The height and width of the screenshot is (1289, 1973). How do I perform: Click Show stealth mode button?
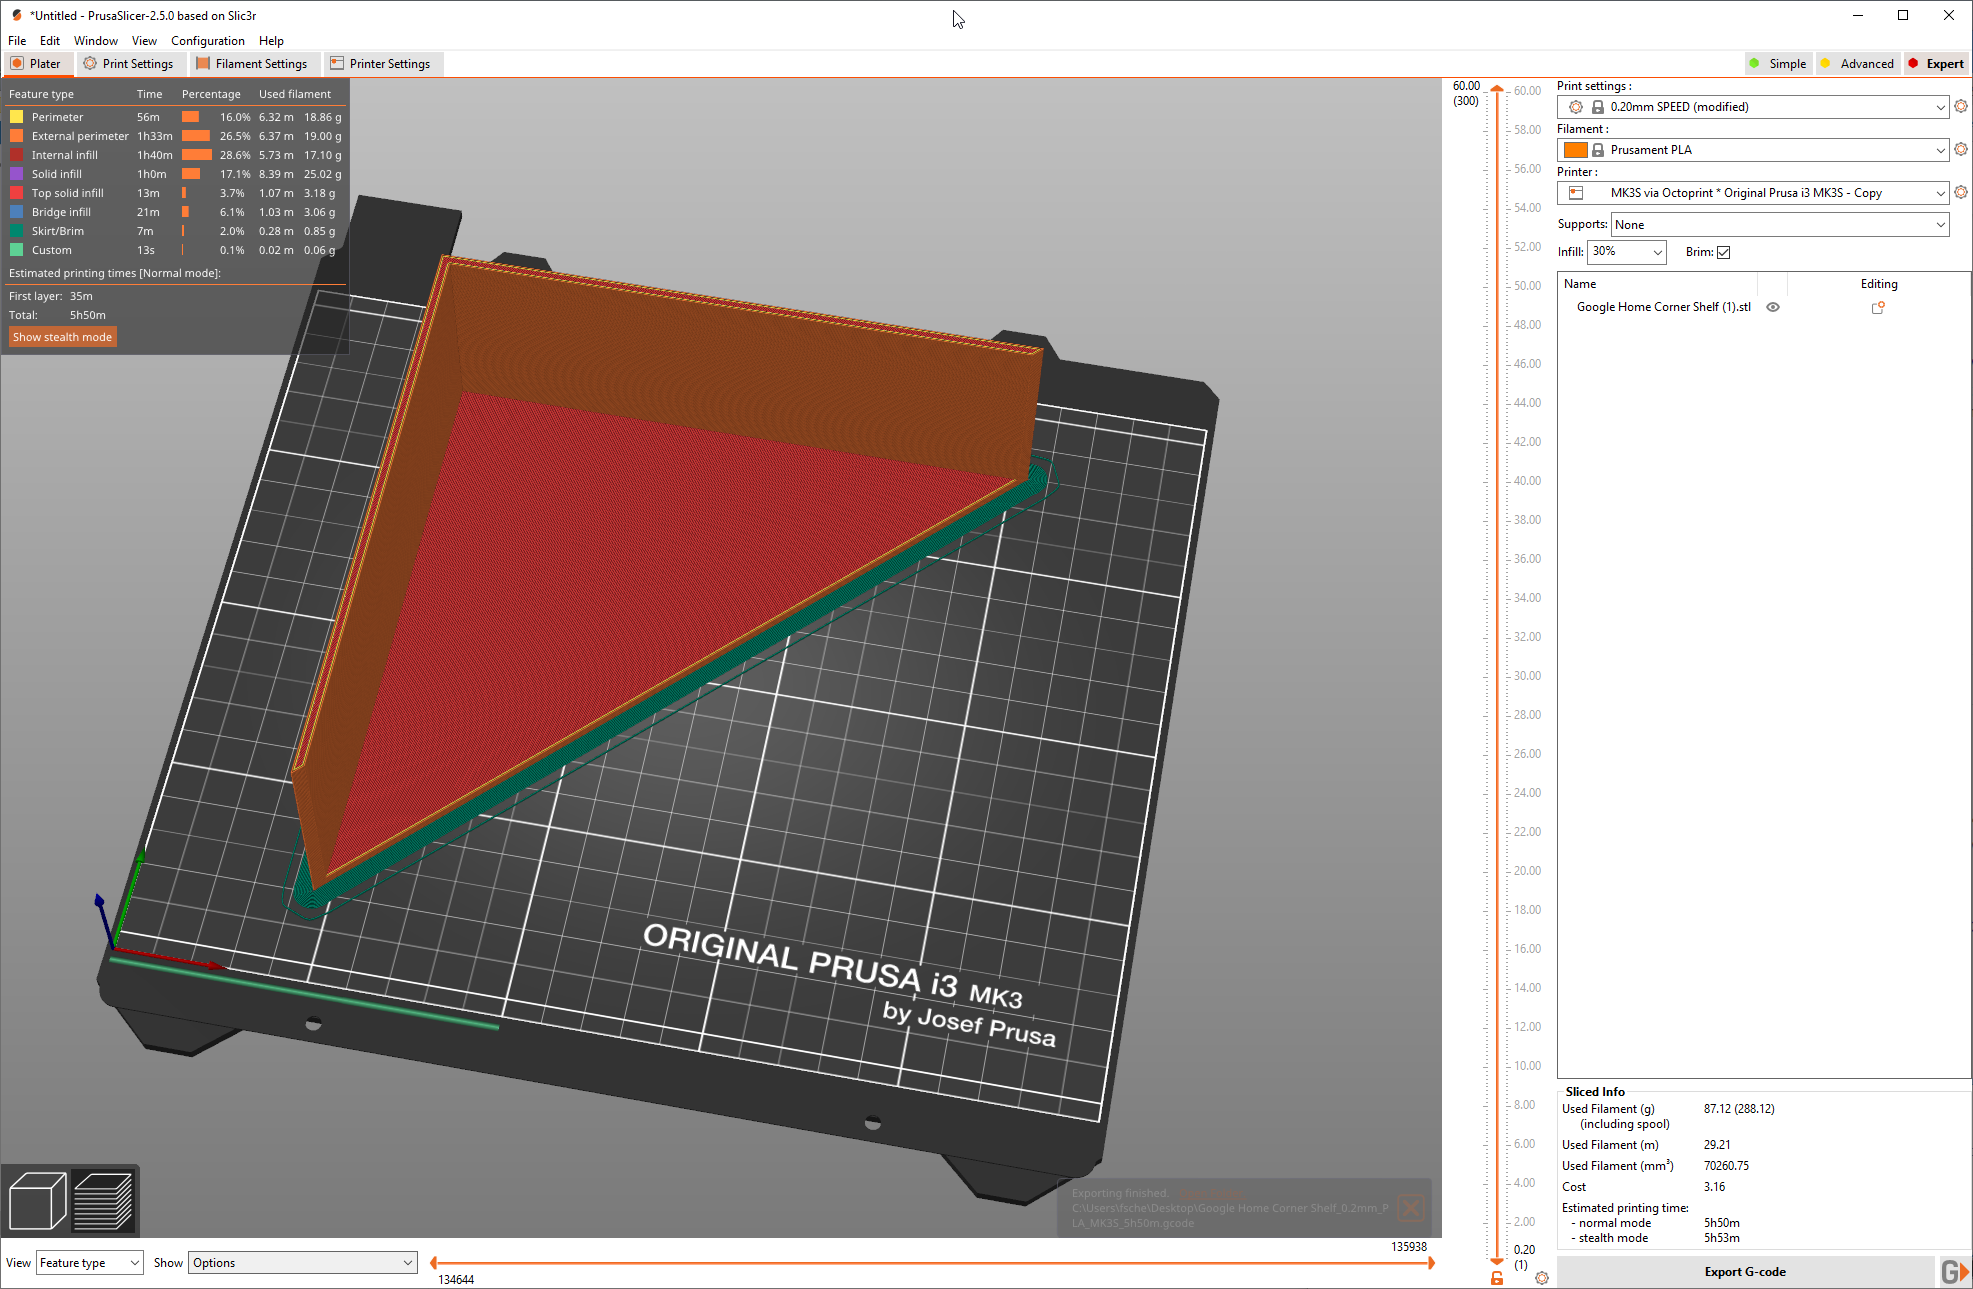pos(62,337)
